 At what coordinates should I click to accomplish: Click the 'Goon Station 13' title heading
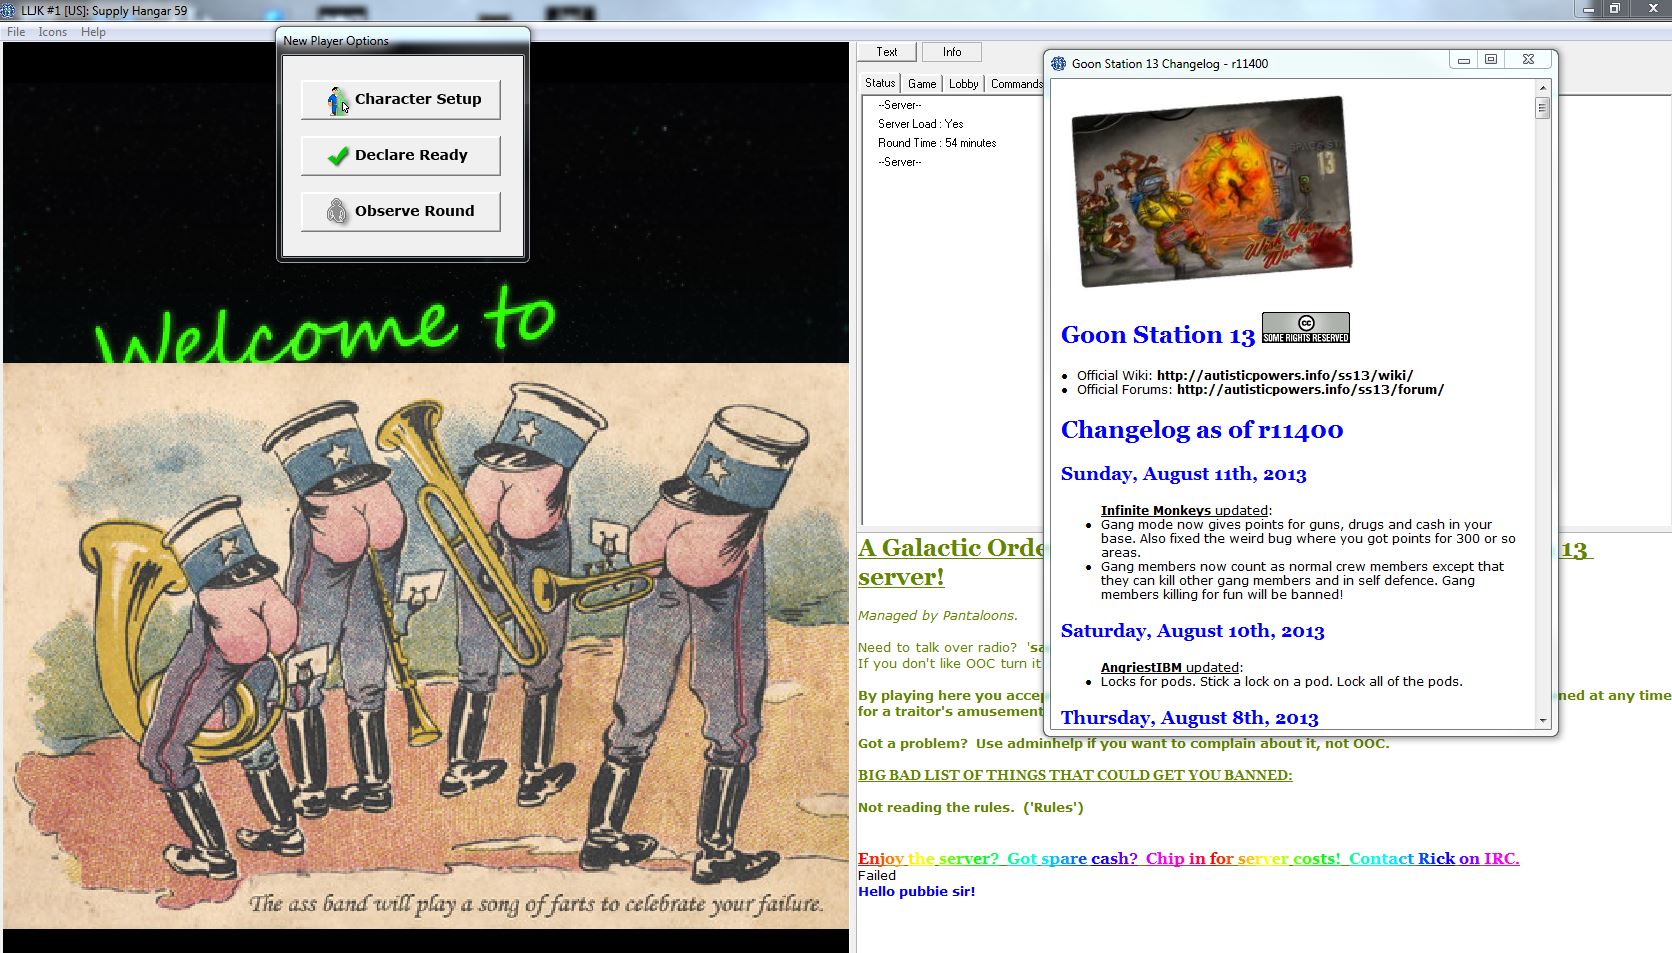(x=1158, y=335)
